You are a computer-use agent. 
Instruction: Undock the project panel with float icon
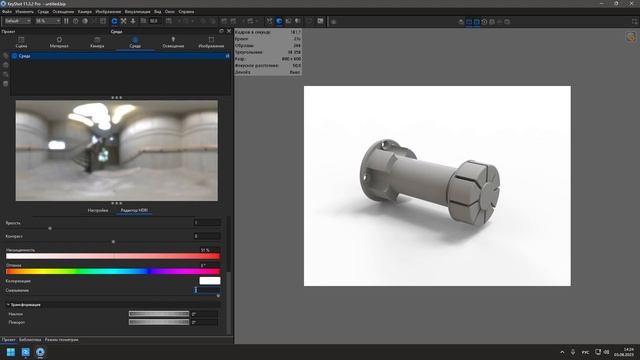click(221, 31)
